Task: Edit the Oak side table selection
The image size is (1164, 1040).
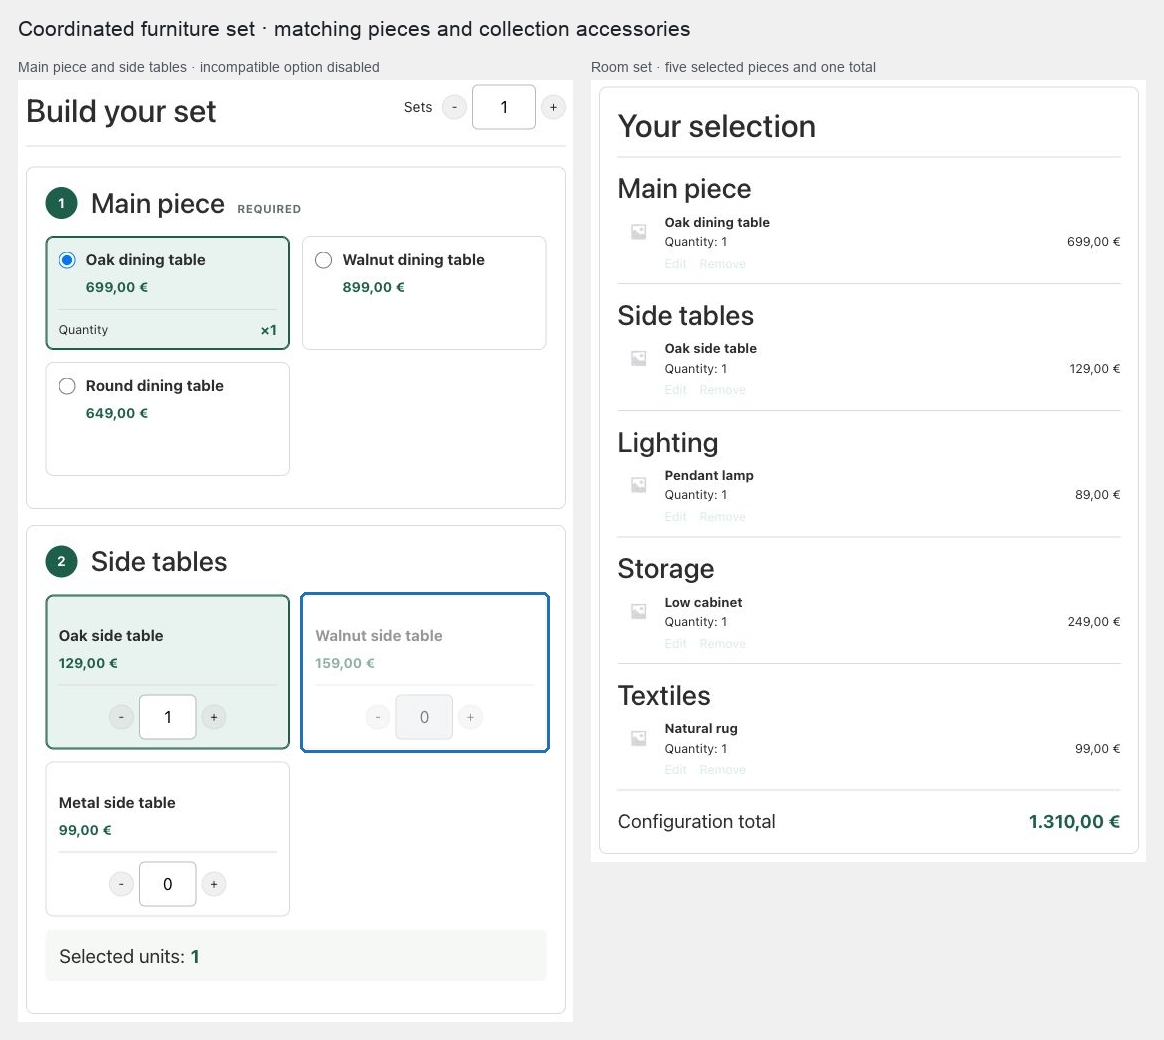Action: [x=676, y=390]
